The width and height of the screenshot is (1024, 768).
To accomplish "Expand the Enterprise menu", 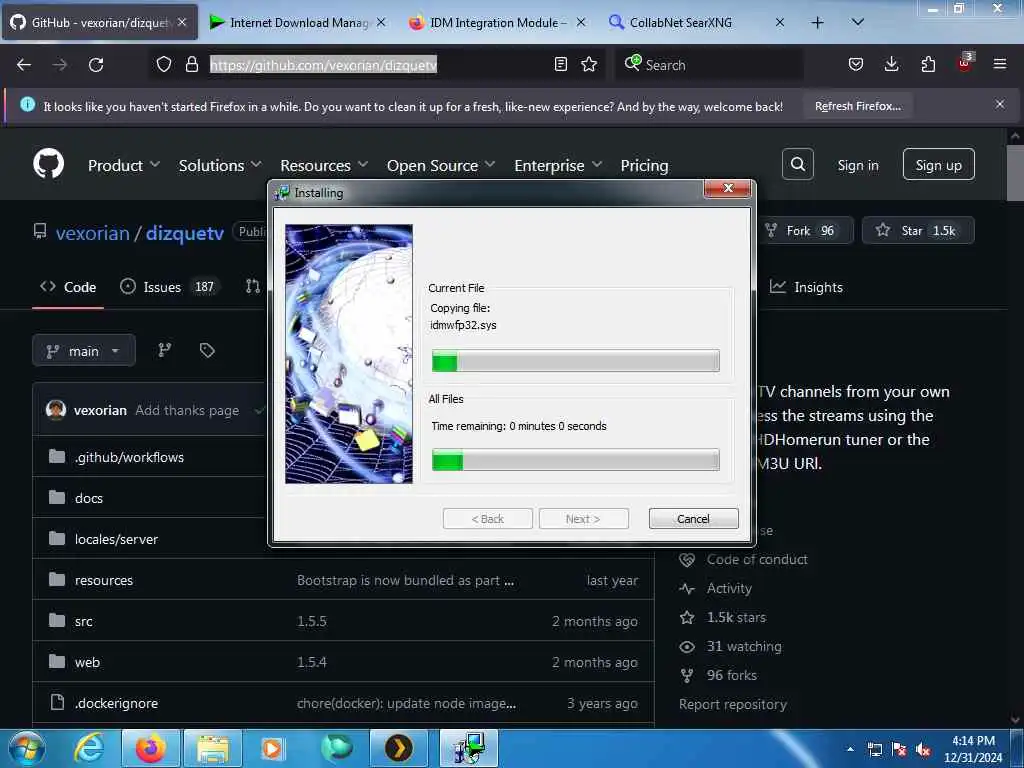I will click(x=558, y=165).
